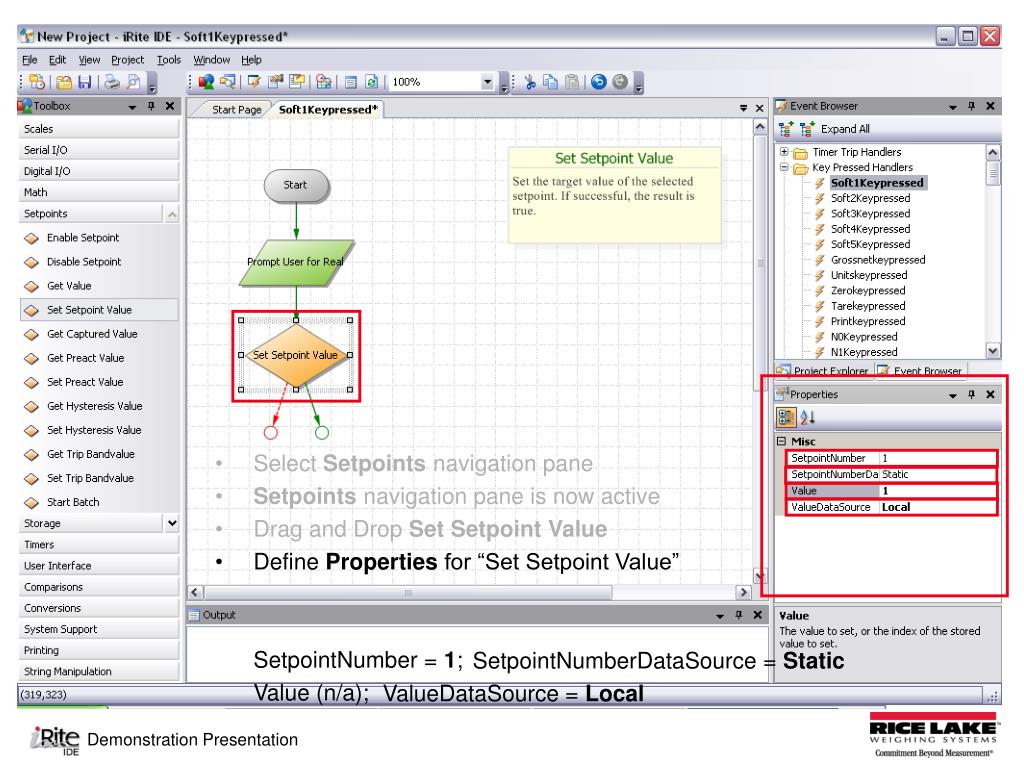
Task: Pin the Event Browser panel
Action: click(971, 106)
